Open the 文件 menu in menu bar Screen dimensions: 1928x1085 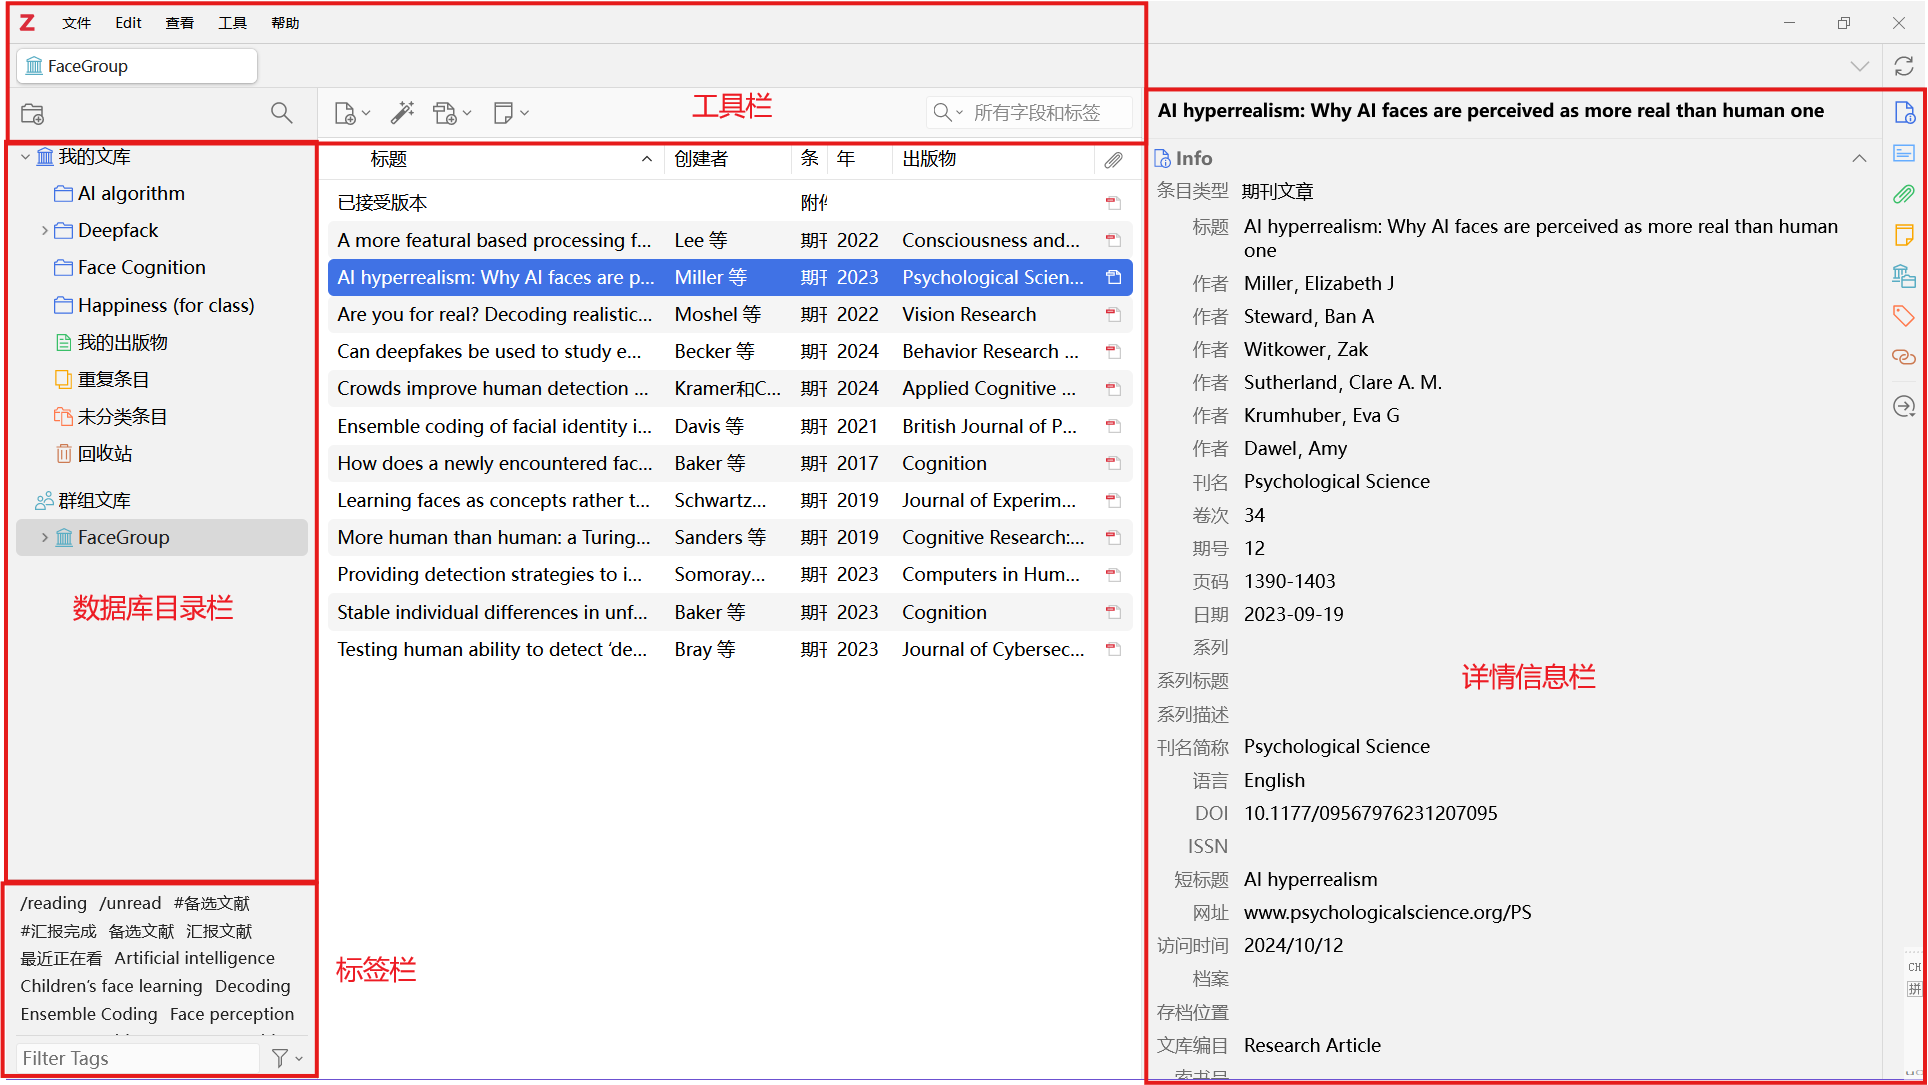tap(74, 23)
